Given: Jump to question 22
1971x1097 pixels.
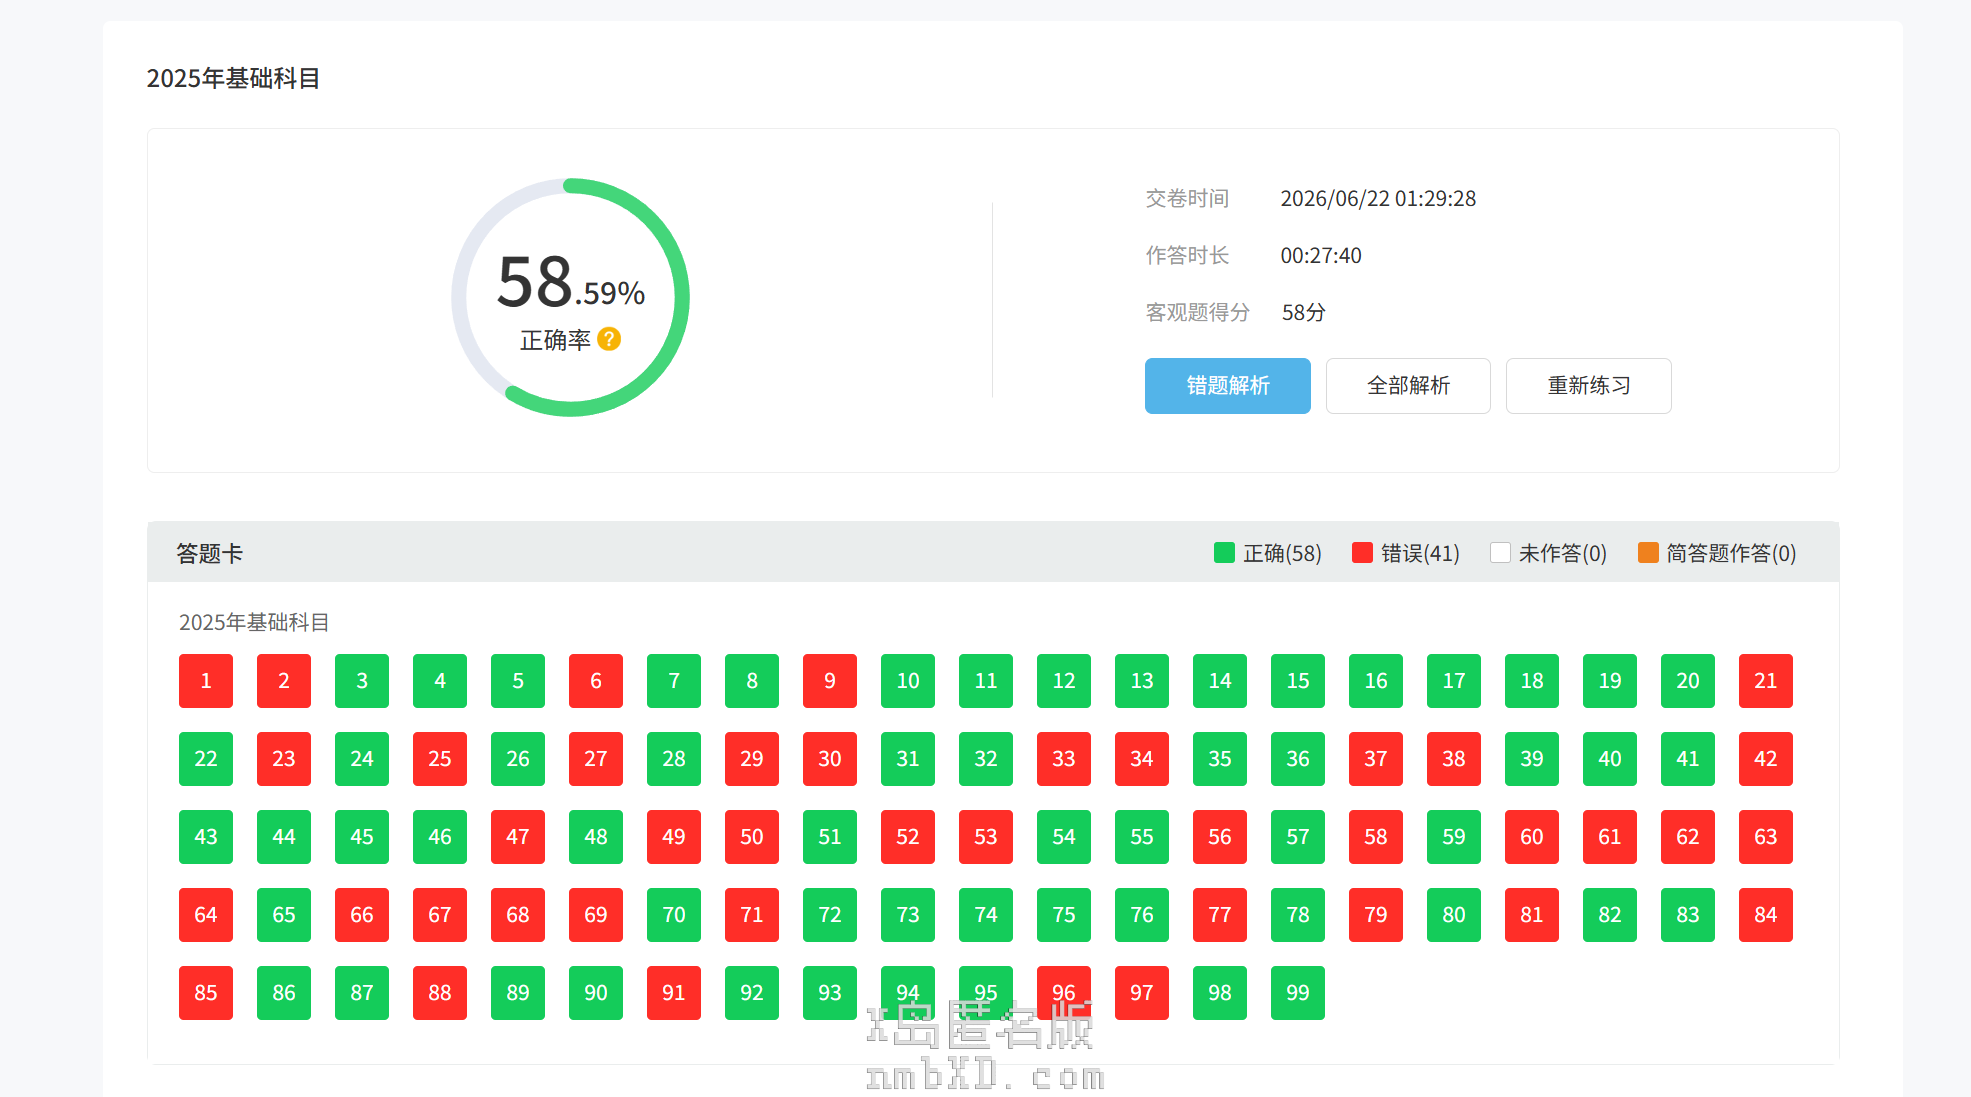Looking at the screenshot, I should (206, 759).
